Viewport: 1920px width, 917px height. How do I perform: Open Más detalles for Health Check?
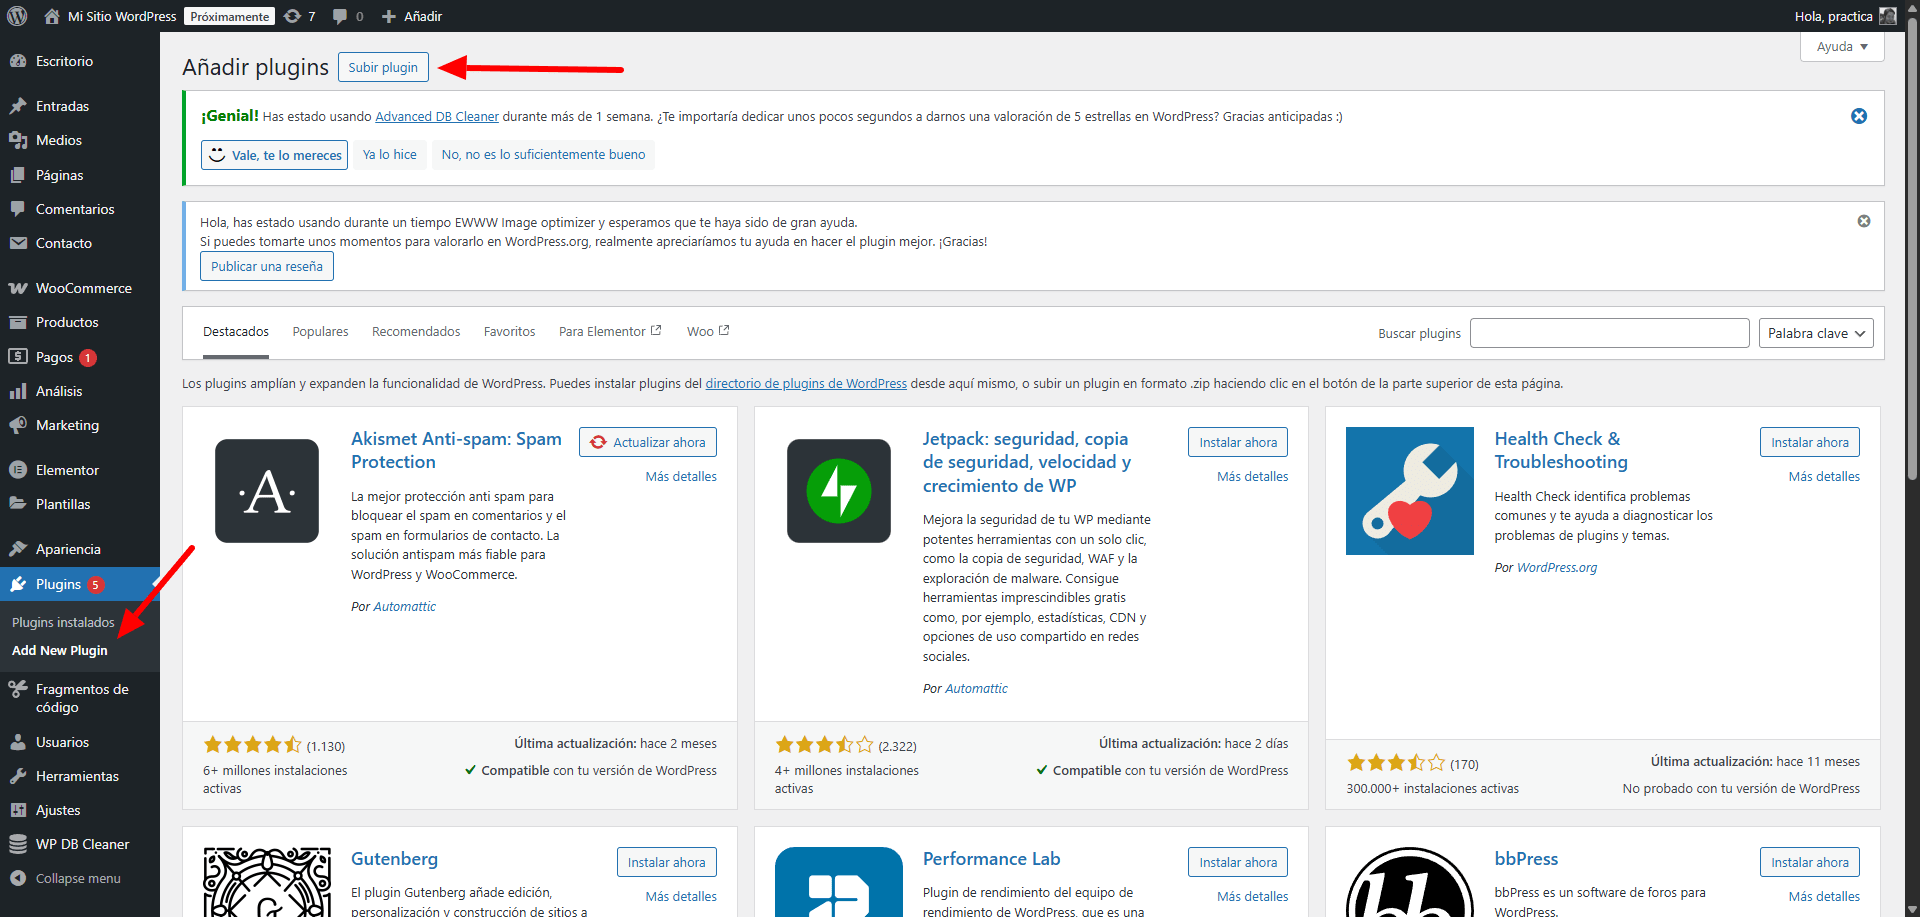coord(1824,477)
